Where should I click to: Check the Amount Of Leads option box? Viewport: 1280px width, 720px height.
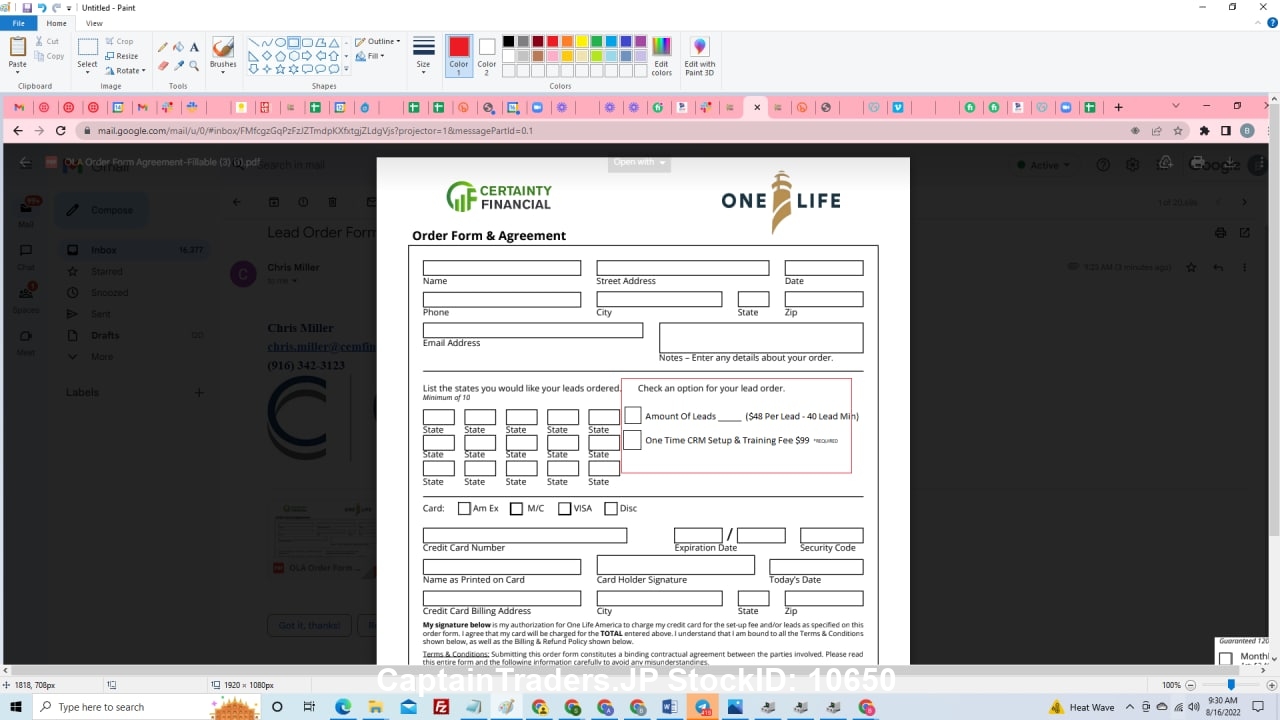point(633,415)
